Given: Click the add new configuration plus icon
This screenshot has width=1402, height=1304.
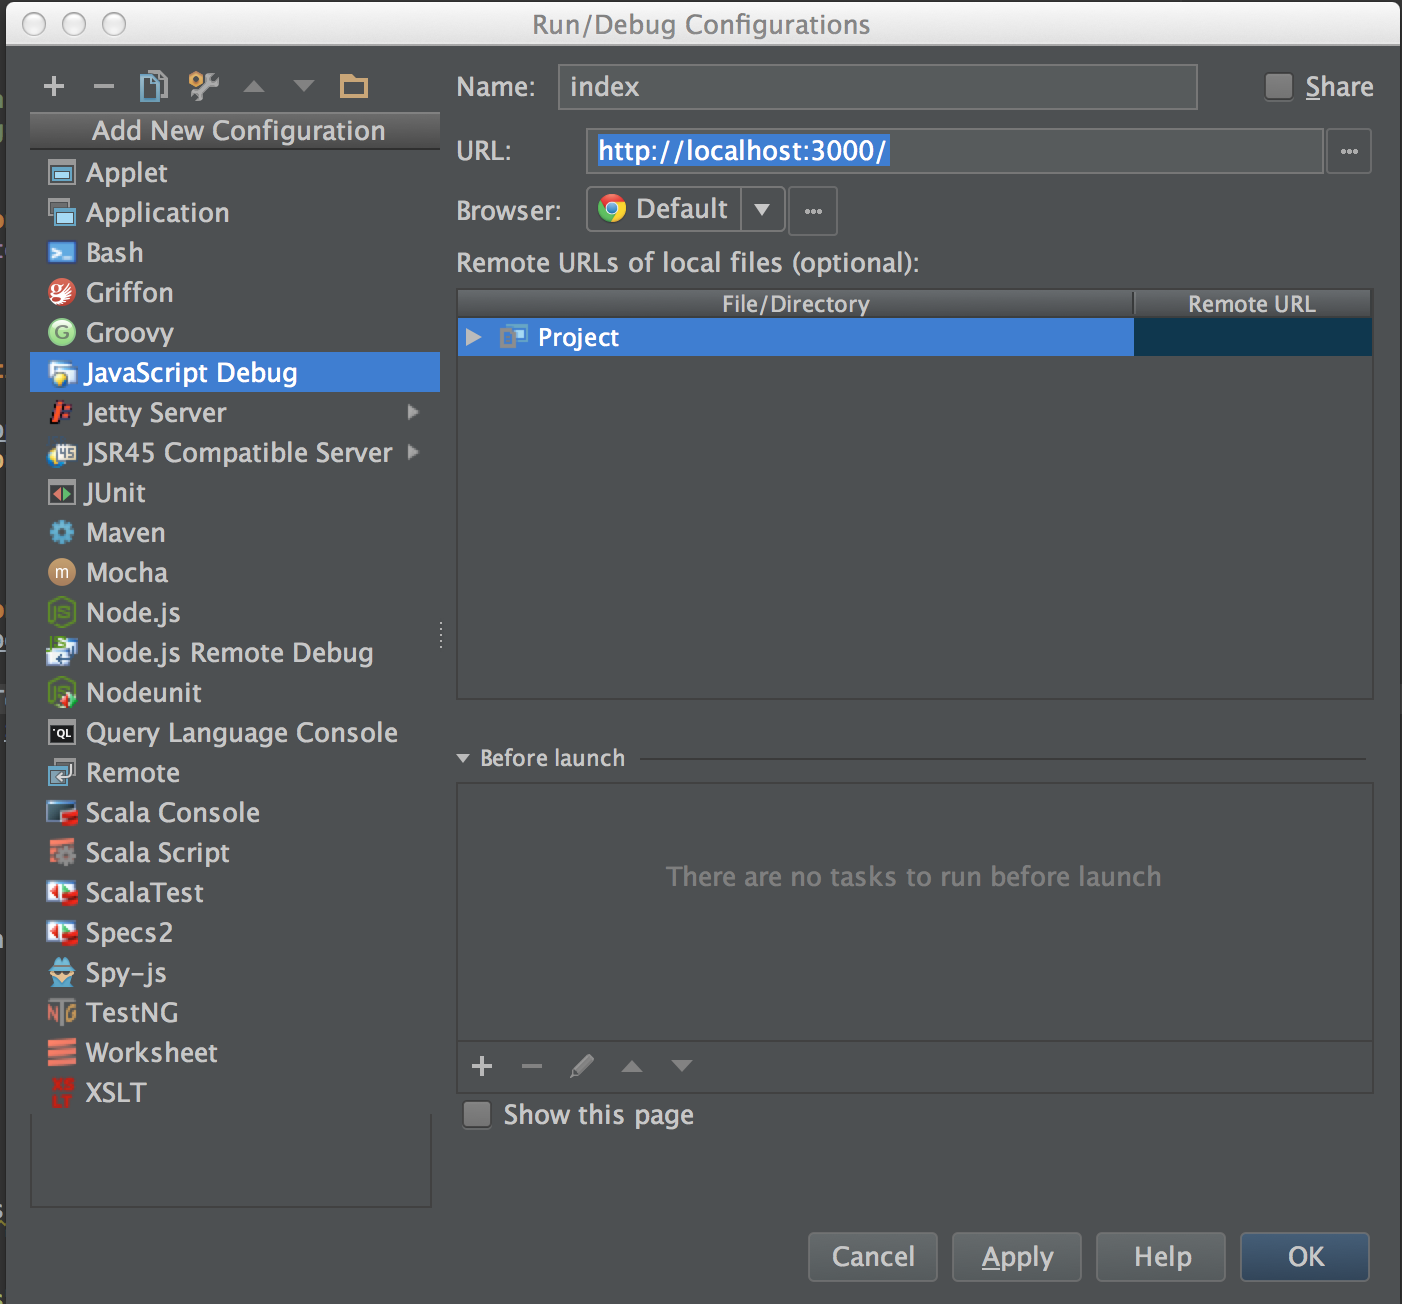Looking at the screenshot, I should point(54,87).
